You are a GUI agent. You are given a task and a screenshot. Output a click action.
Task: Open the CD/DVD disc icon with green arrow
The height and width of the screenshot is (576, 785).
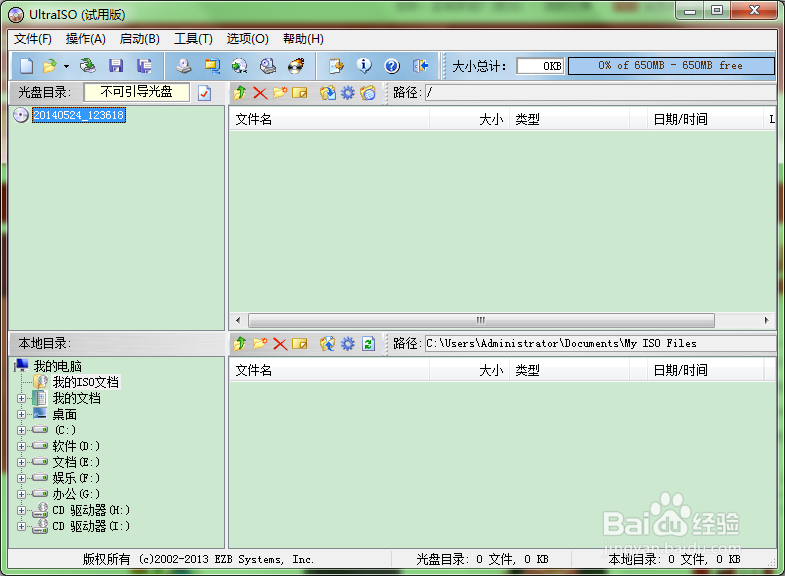88,66
